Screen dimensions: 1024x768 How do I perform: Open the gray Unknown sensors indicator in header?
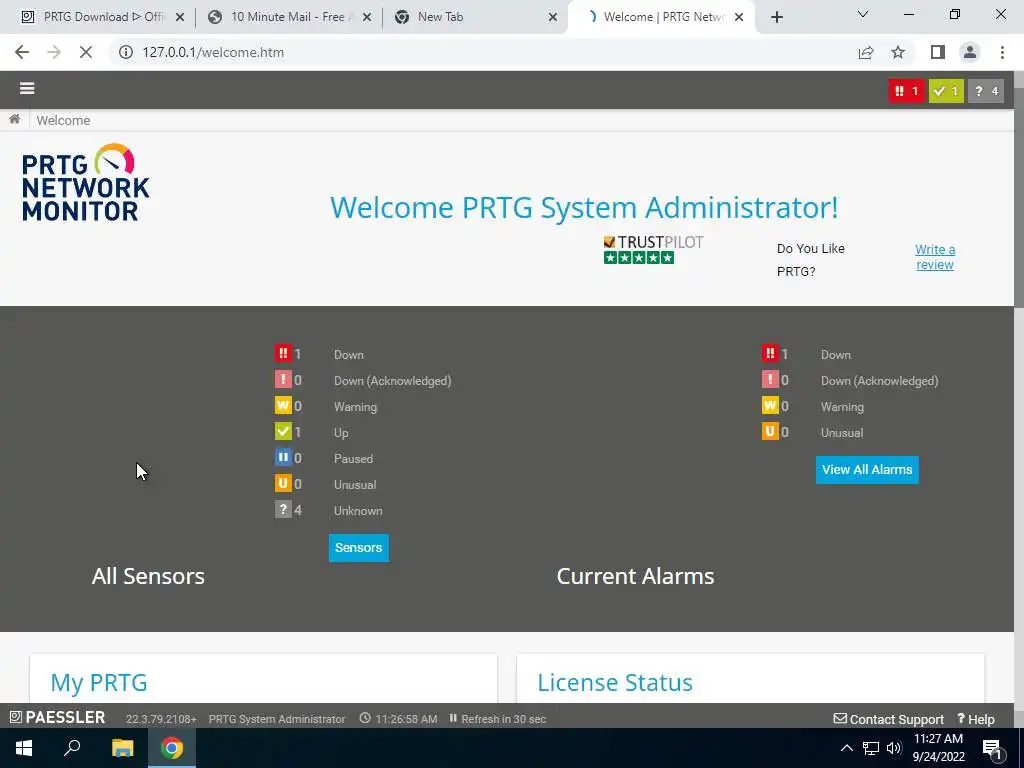[985, 91]
